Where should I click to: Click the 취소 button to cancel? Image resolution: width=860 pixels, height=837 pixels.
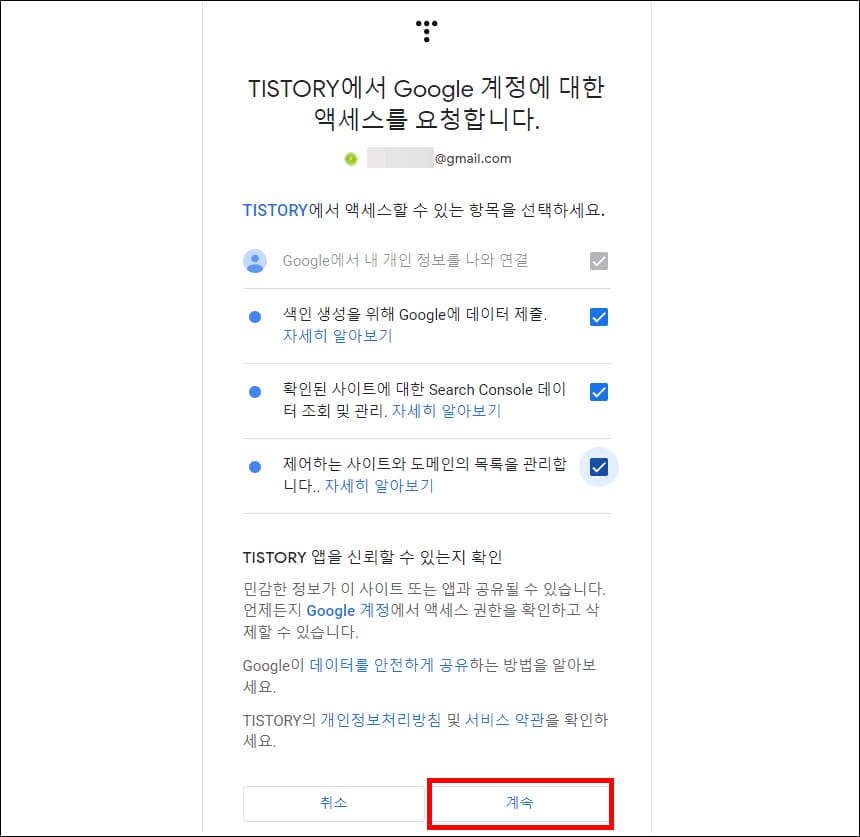(x=334, y=803)
